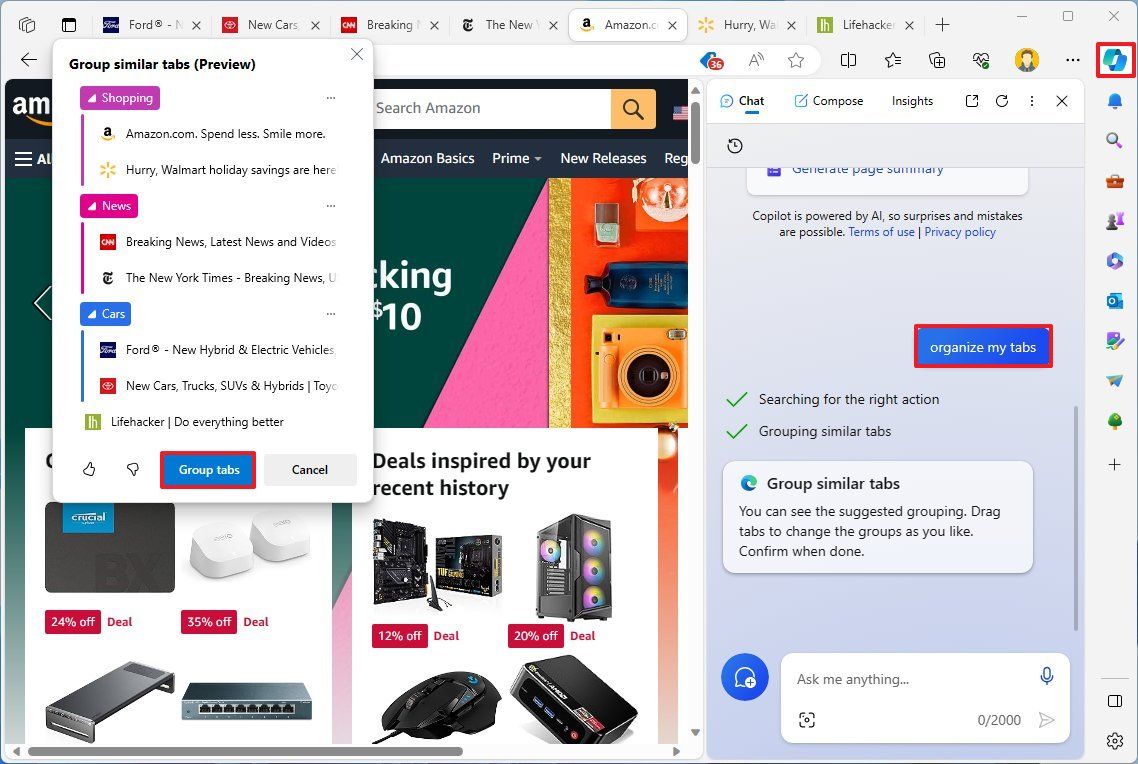The height and width of the screenshot is (764, 1138).
Task: Give thumbs down on the tab grouping
Action: (x=132, y=469)
